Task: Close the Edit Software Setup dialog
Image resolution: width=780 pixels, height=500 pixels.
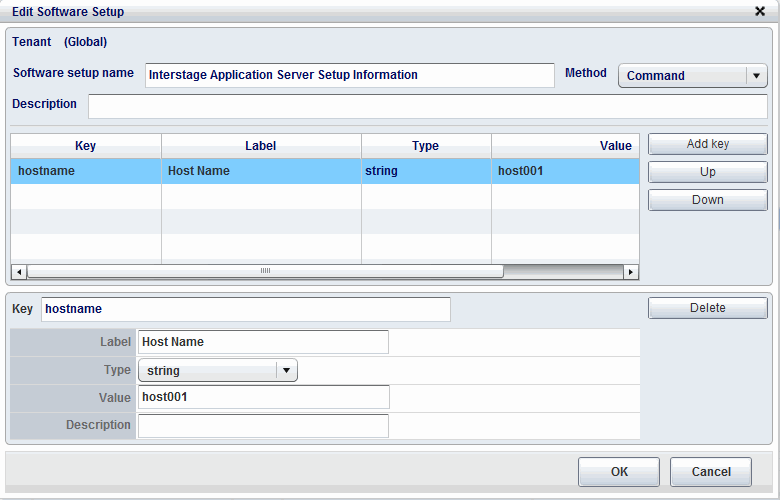Action: point(760,11)
